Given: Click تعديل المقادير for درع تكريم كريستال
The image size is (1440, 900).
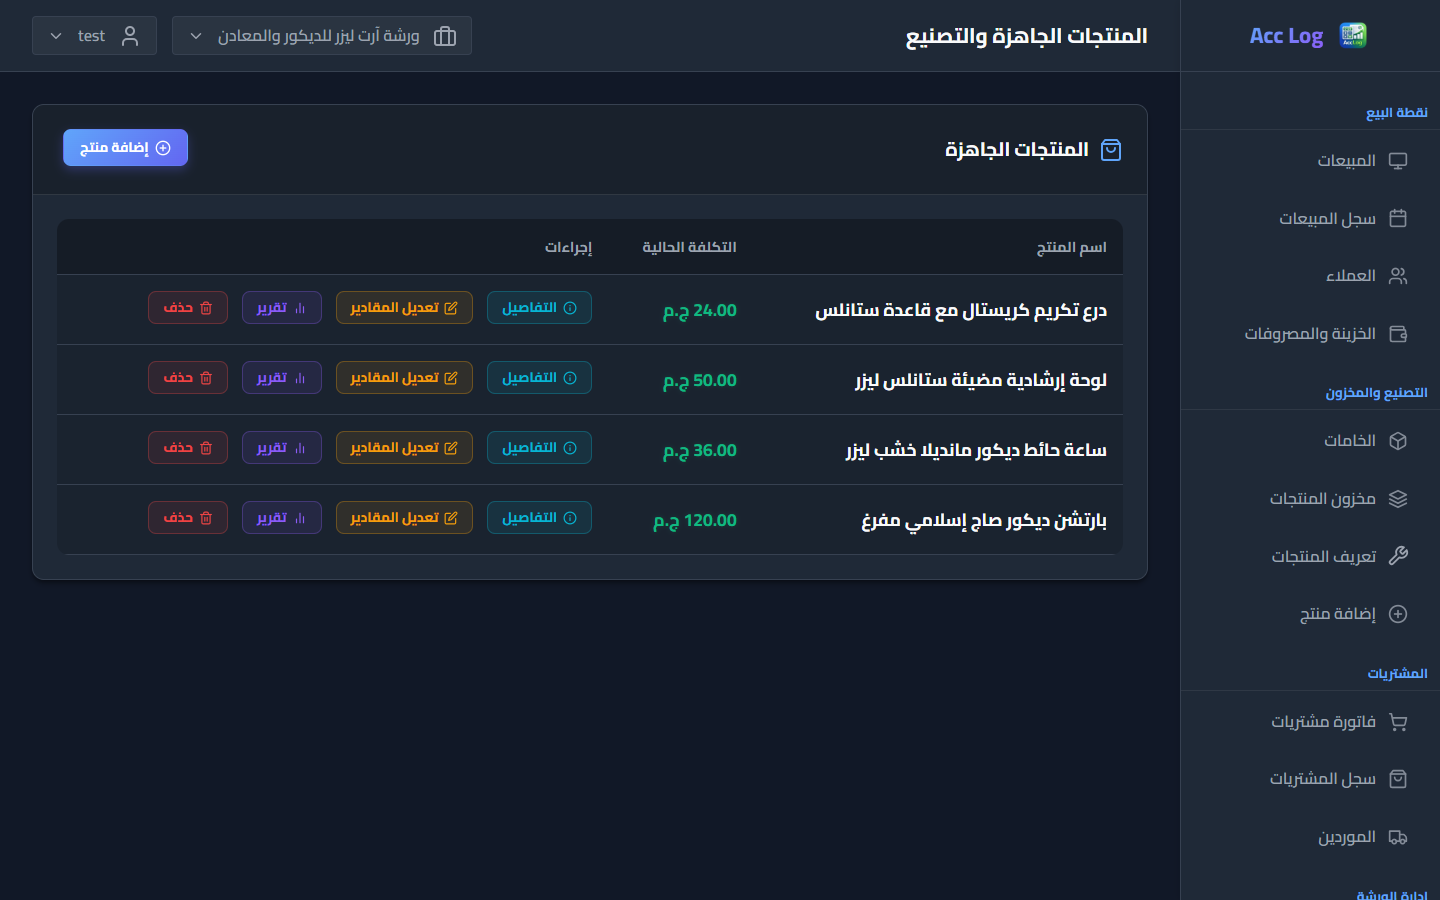Looking at the screenshot, I should pos(404,308).
